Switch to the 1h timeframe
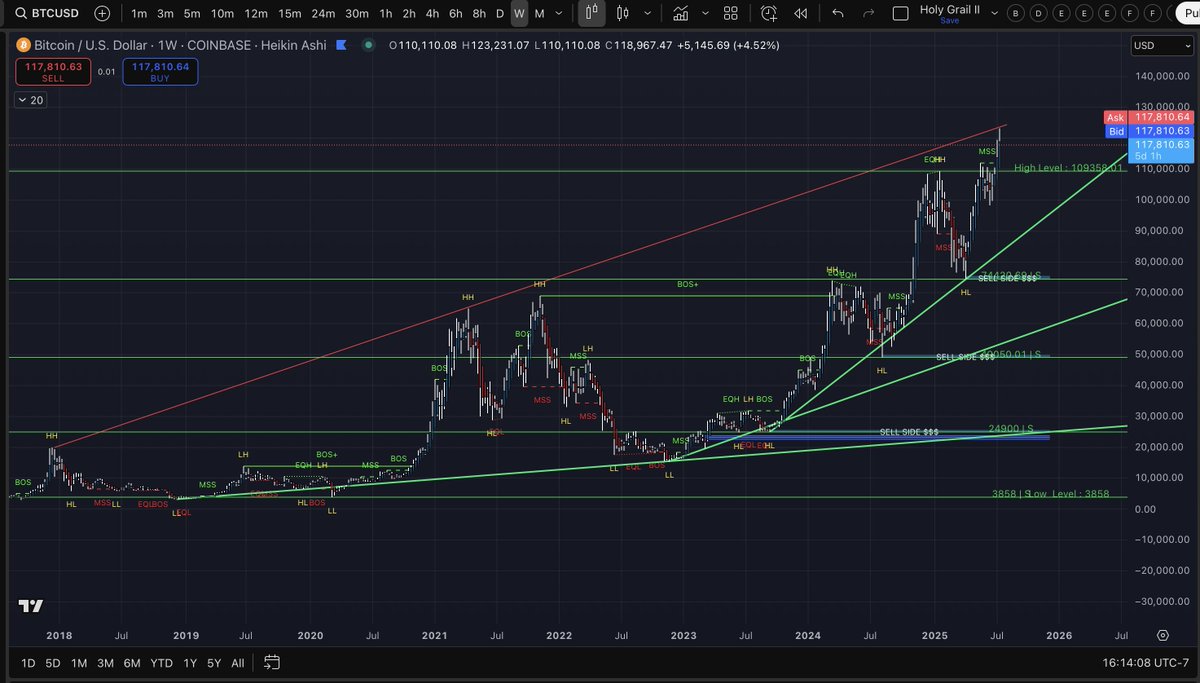 click(x=386, y=13)
